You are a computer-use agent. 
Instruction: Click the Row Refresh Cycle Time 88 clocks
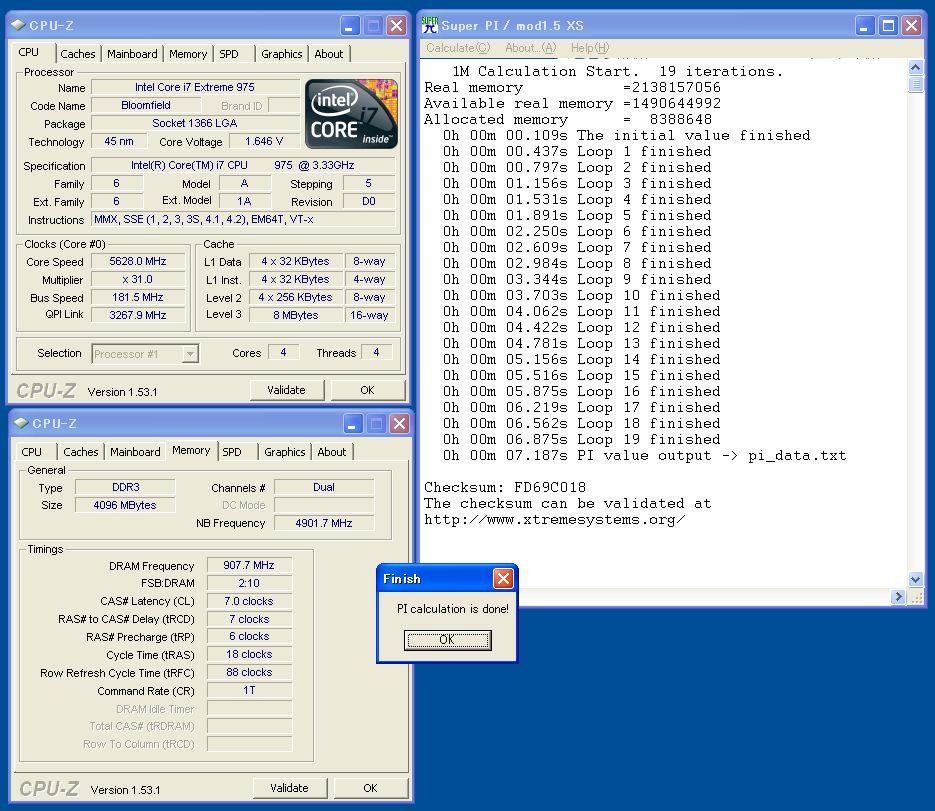(249, 672)
